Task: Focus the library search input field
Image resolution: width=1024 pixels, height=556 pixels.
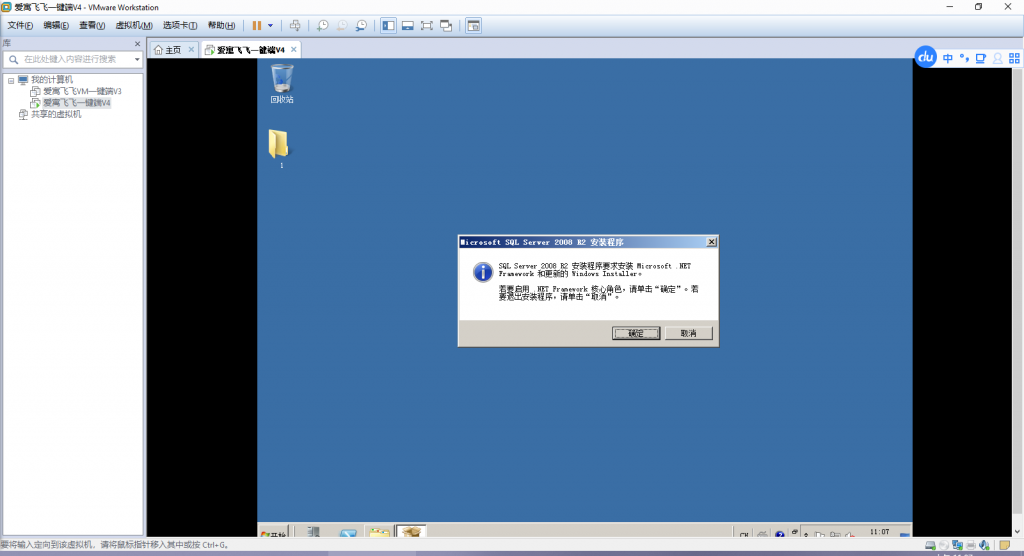Action: pyautogui.click(x=72, y=59)
